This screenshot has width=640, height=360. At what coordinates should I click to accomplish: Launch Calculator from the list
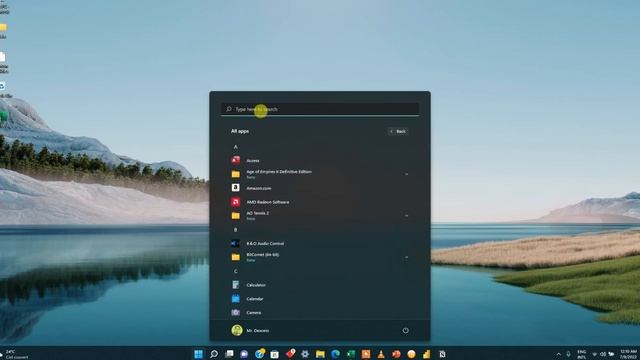point(256,285)
